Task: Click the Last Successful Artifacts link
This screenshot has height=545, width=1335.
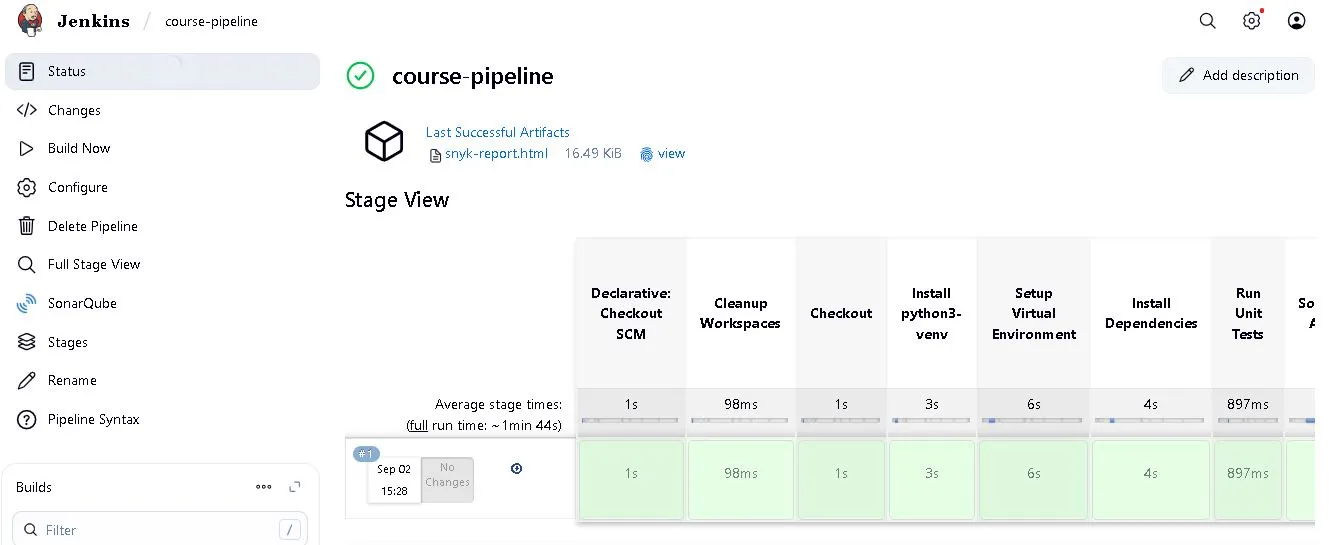Action: pyautogui.click(x=497, y=132)
